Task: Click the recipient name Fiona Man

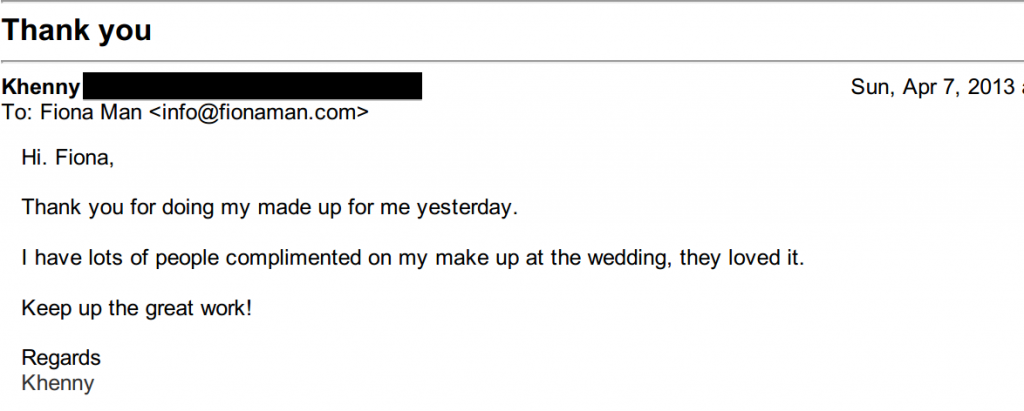Action: pyautogui.click(x=91, y=112)
